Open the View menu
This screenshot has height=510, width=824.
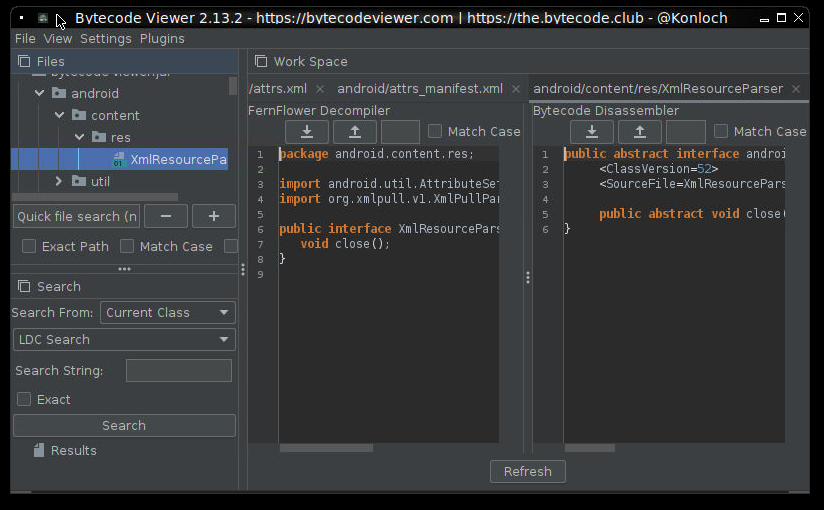coord(57,39)
